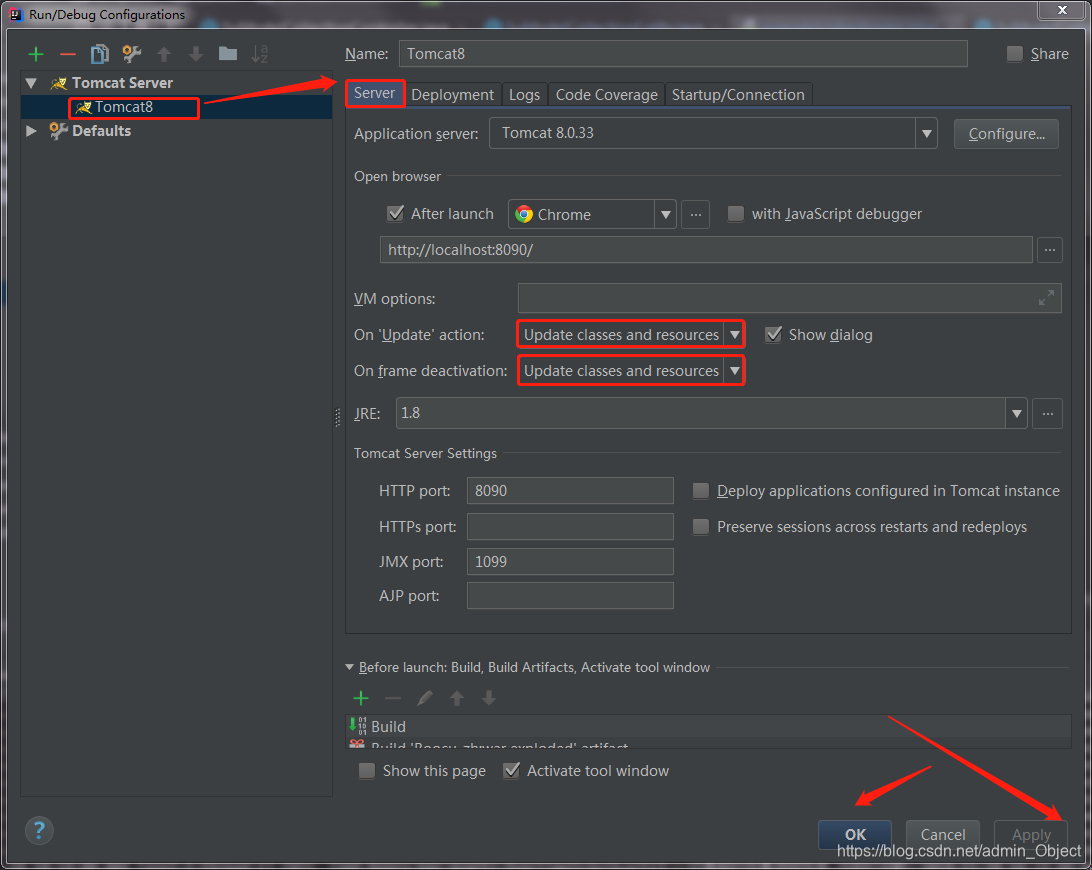Enable with JavaScript debugger checkbox

[x=735, y=214]
